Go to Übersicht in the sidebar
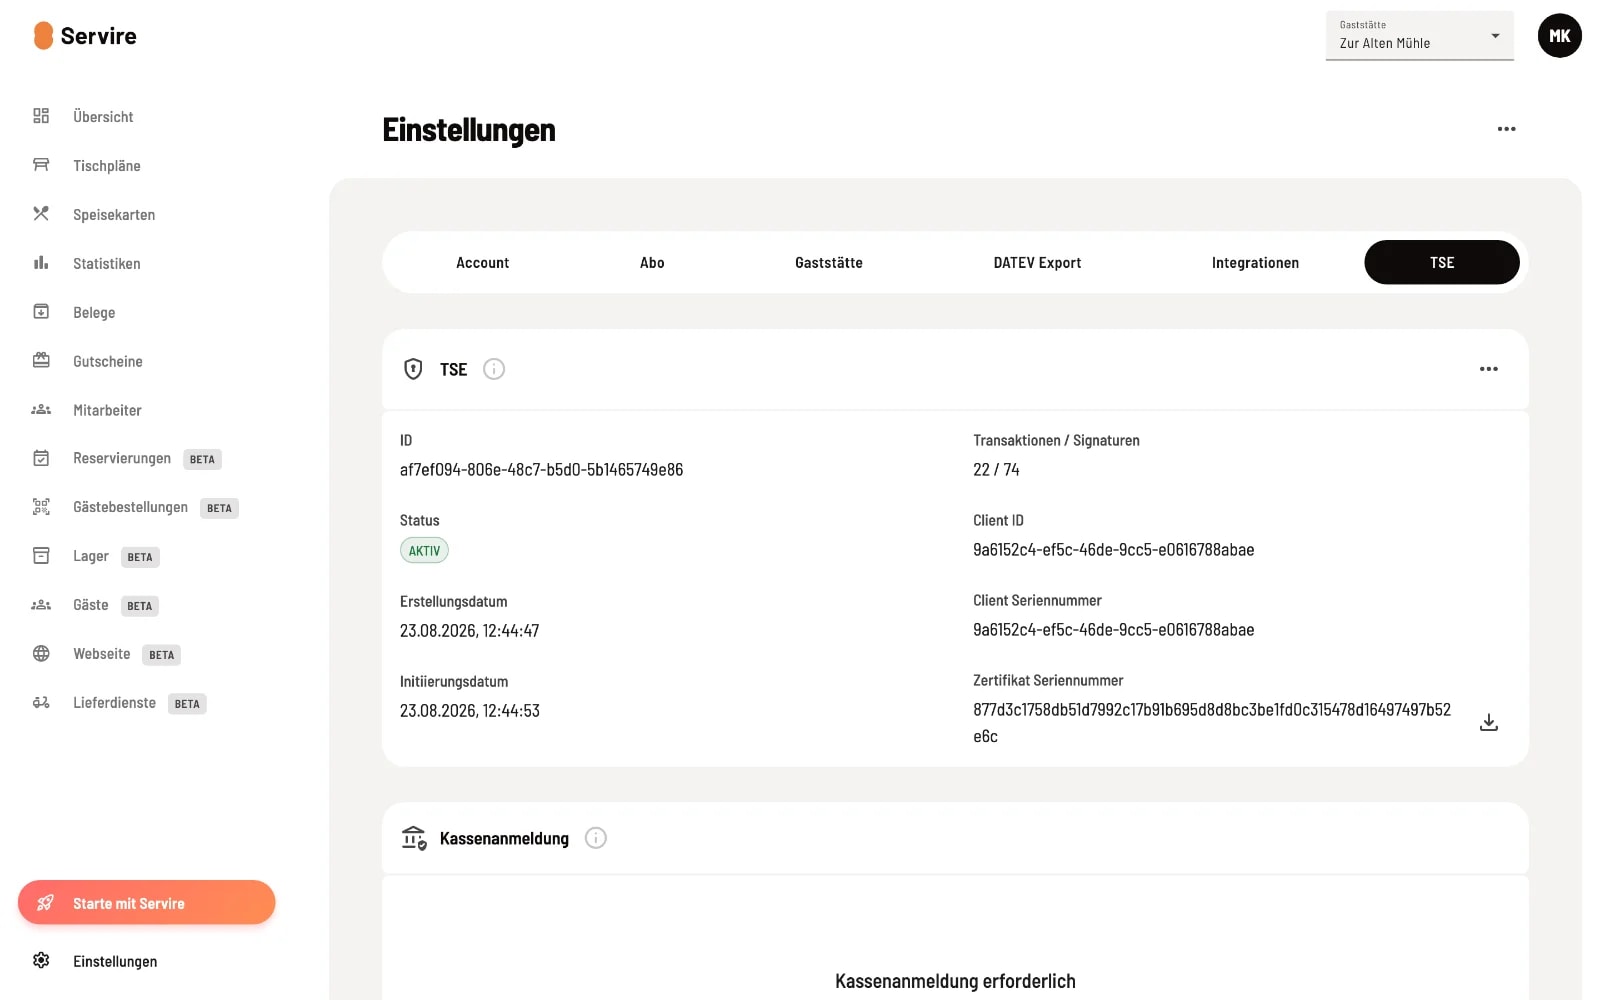Screen dimensions: 1600x1000 pos(103,116)
